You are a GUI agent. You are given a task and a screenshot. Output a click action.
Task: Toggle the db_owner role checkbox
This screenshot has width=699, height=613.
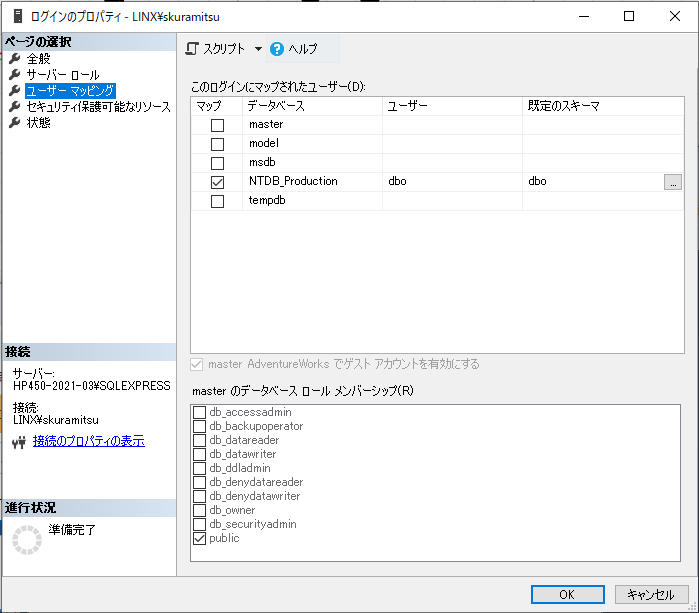click(200, 511)
